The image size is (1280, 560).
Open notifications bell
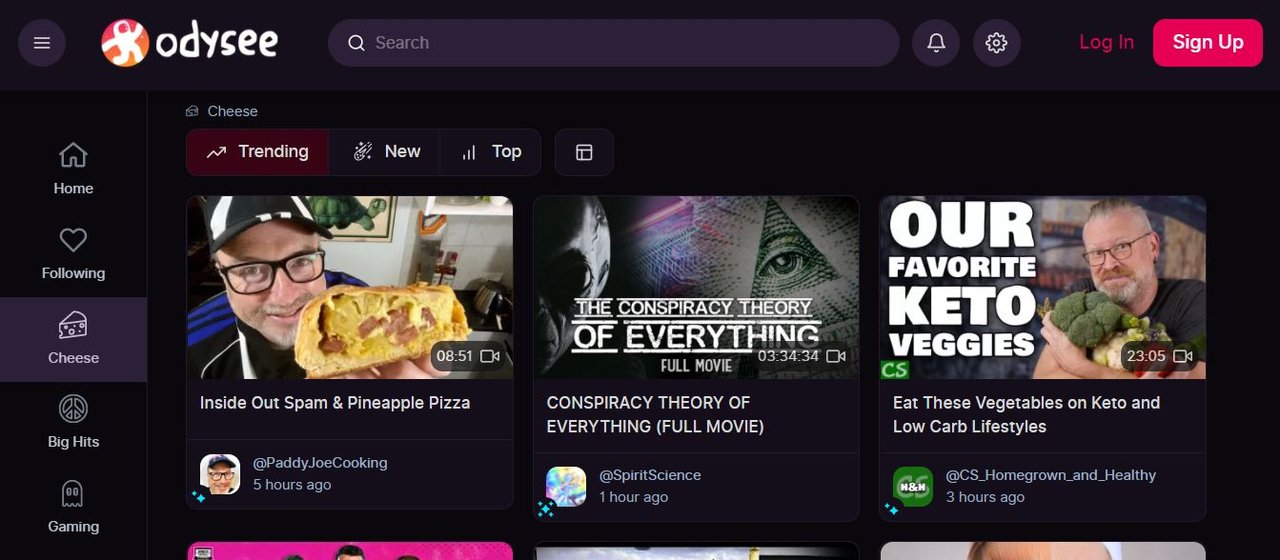pos(936,43)
